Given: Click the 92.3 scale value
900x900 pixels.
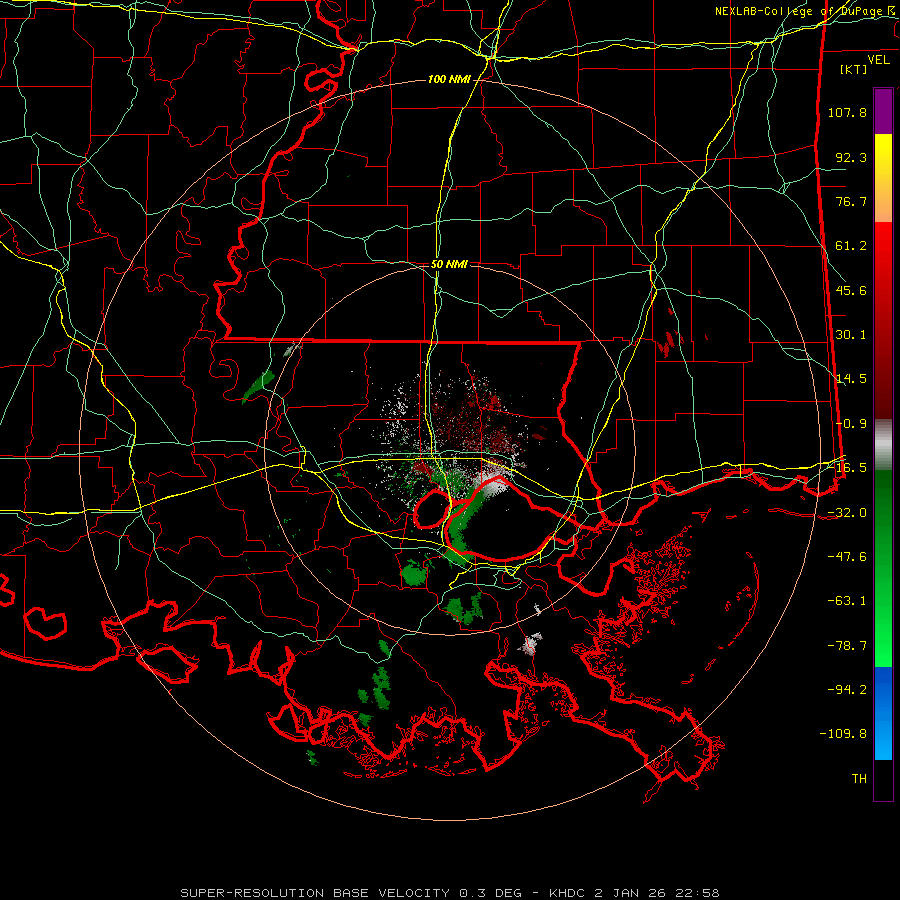Looking at the screenshot, I should click(851, 157).
